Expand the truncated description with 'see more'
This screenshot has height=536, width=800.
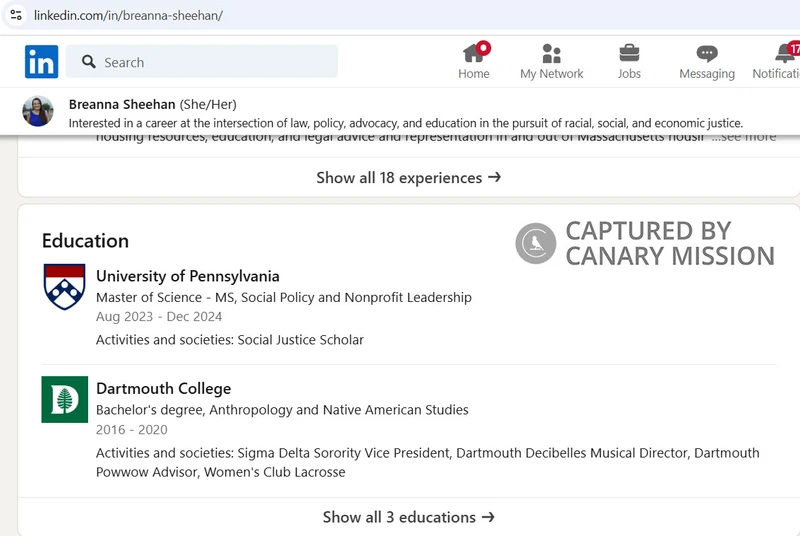pos(744,137)
